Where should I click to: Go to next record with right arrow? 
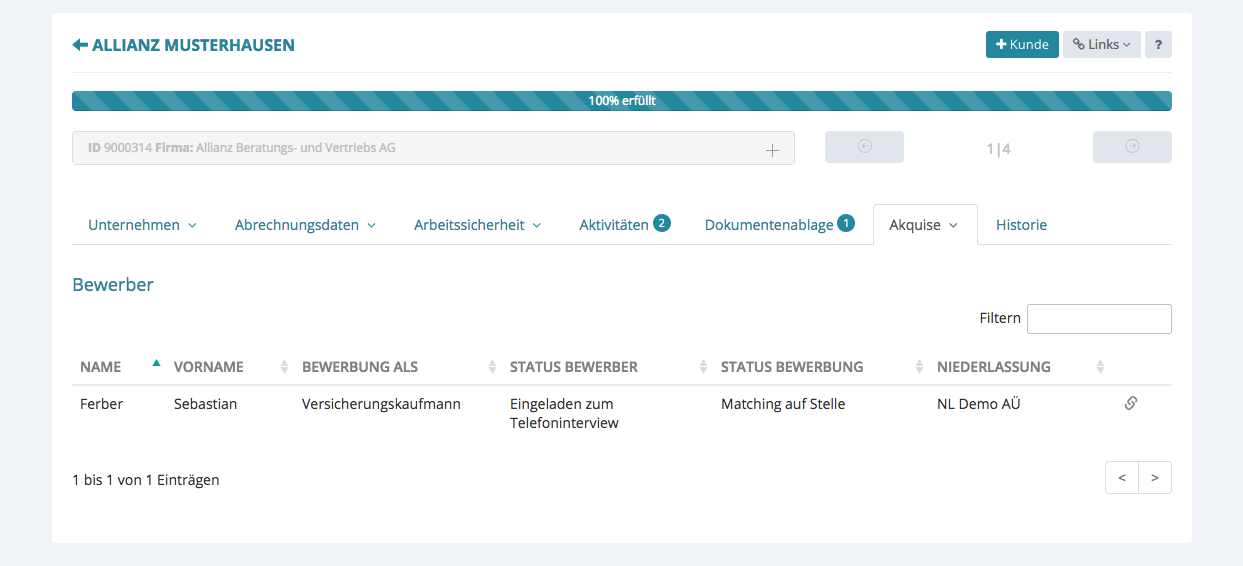pos(1132,147)
